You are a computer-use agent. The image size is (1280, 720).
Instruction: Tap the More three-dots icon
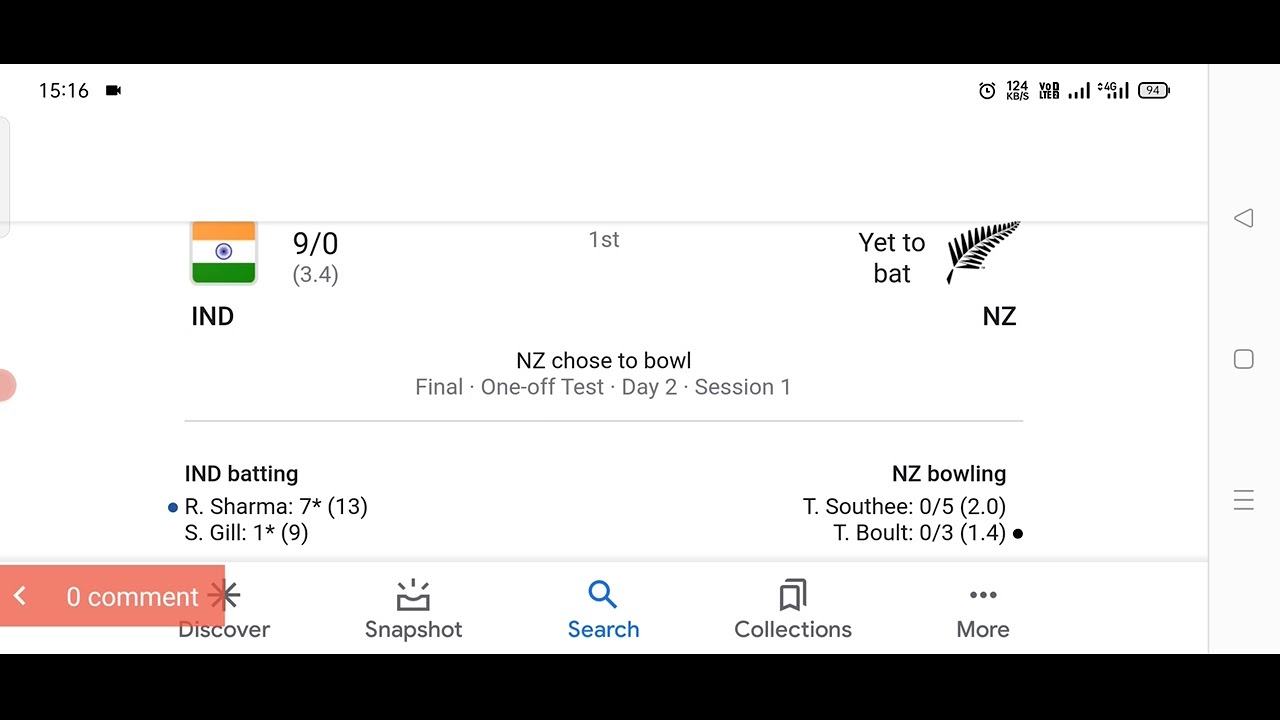(983, 595)
